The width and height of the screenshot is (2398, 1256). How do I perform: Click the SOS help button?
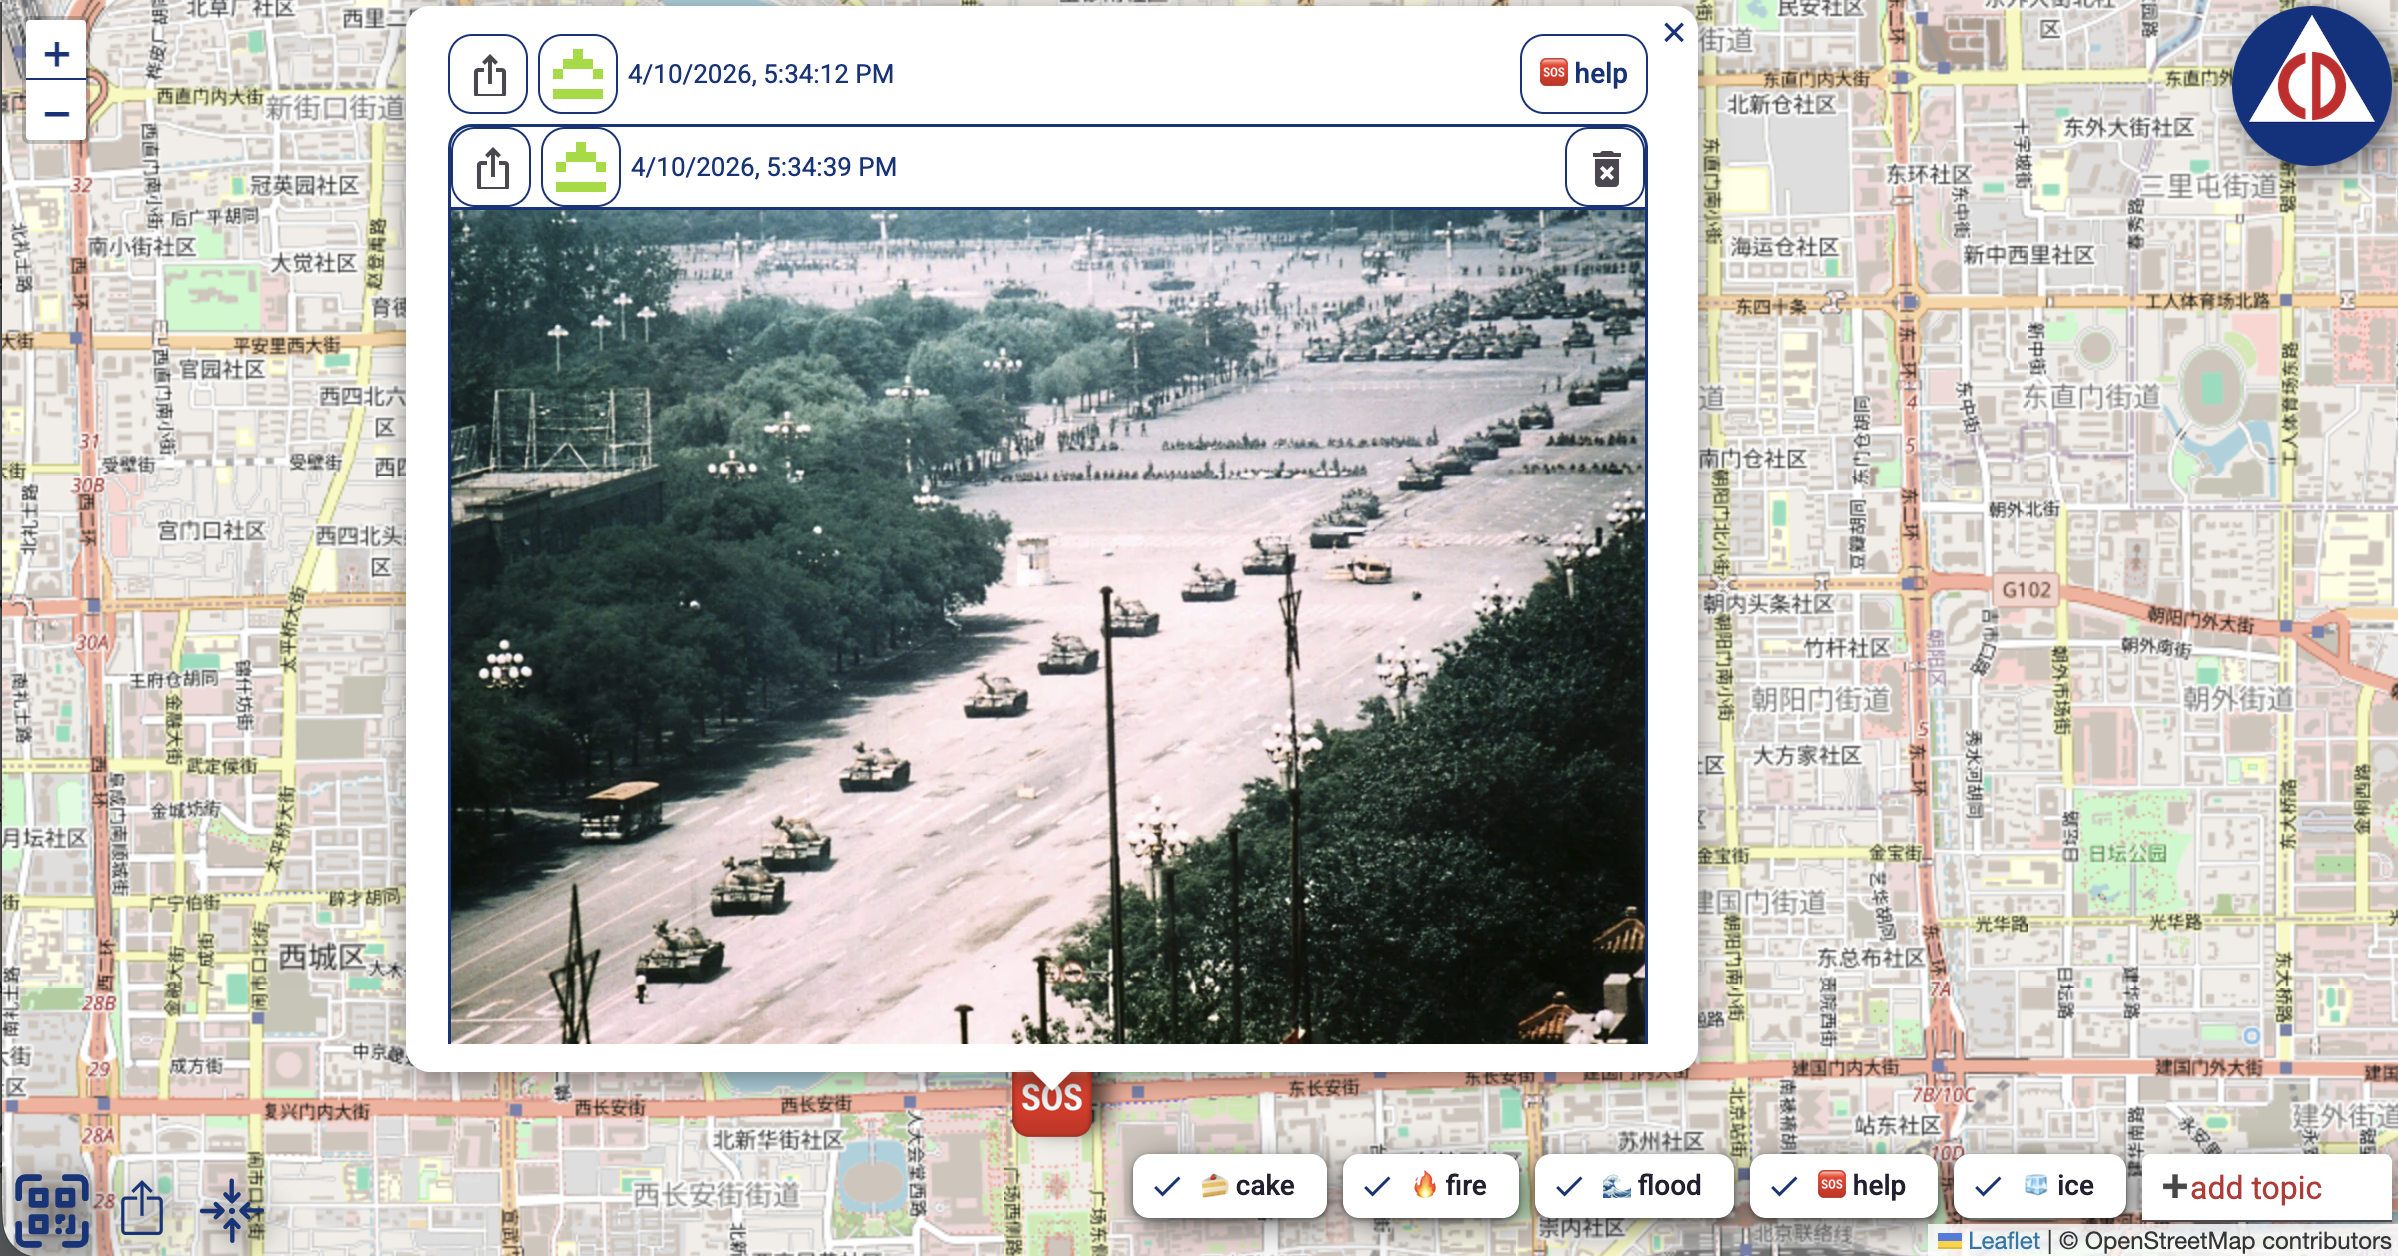coord(1583,73)
